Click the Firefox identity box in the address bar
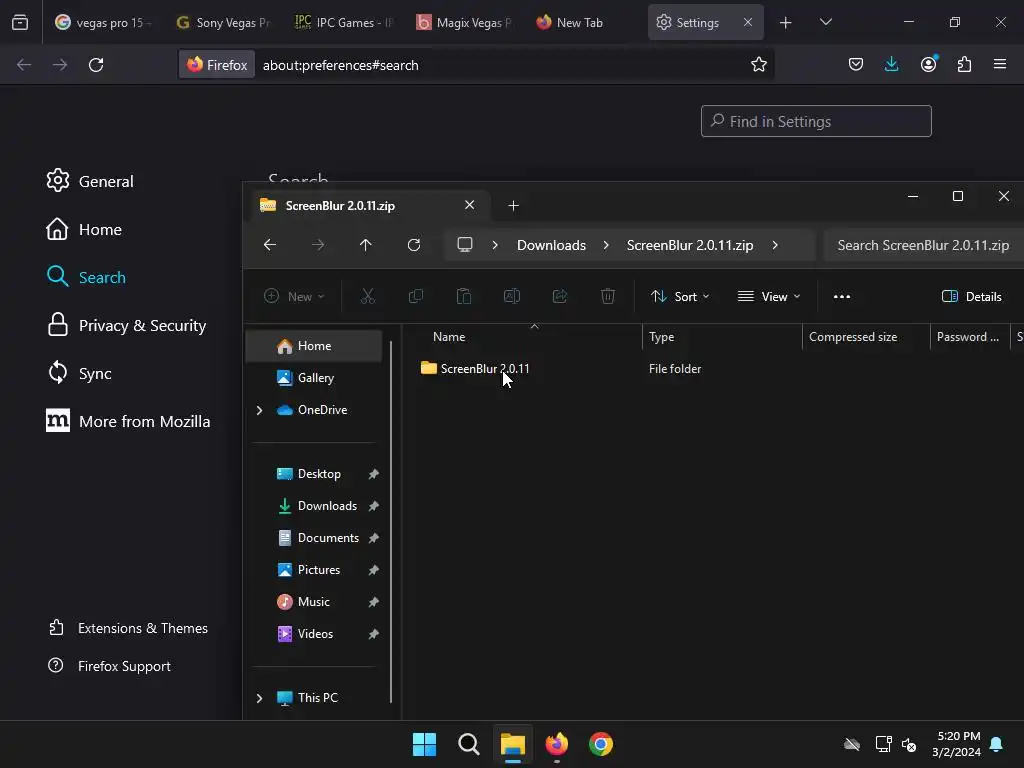The width and height of the screenshot is (1024, 768). (x=217, y=65)
